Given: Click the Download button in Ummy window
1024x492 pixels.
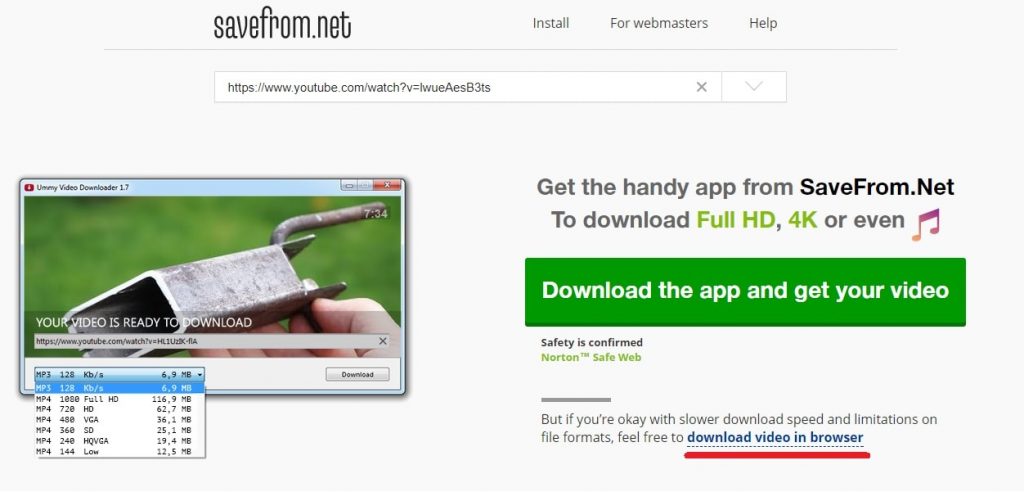Looking at the screenshot, I should (x=357, y=374).
